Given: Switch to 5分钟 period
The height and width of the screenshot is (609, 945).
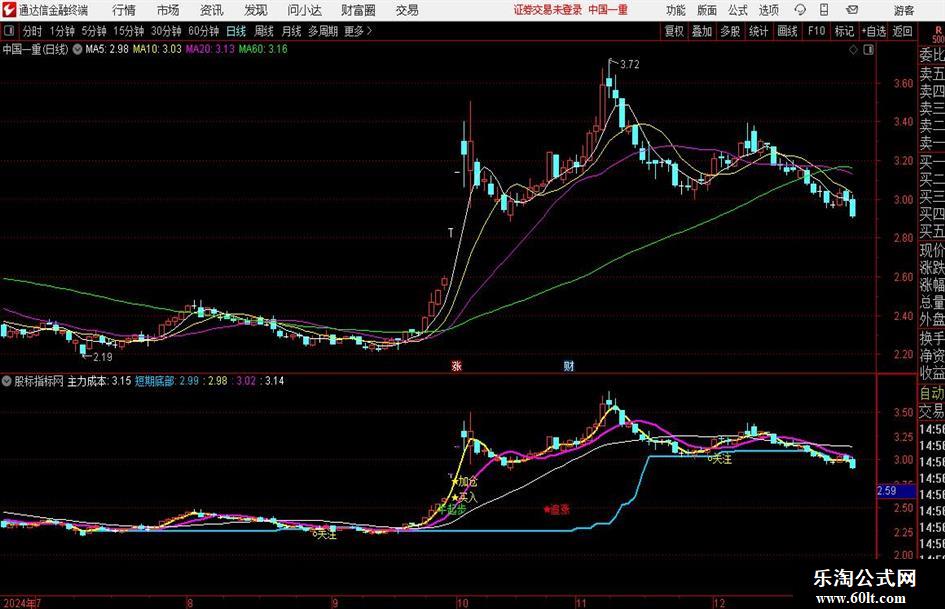Looking at the screenshot, I should pos(94,31).
